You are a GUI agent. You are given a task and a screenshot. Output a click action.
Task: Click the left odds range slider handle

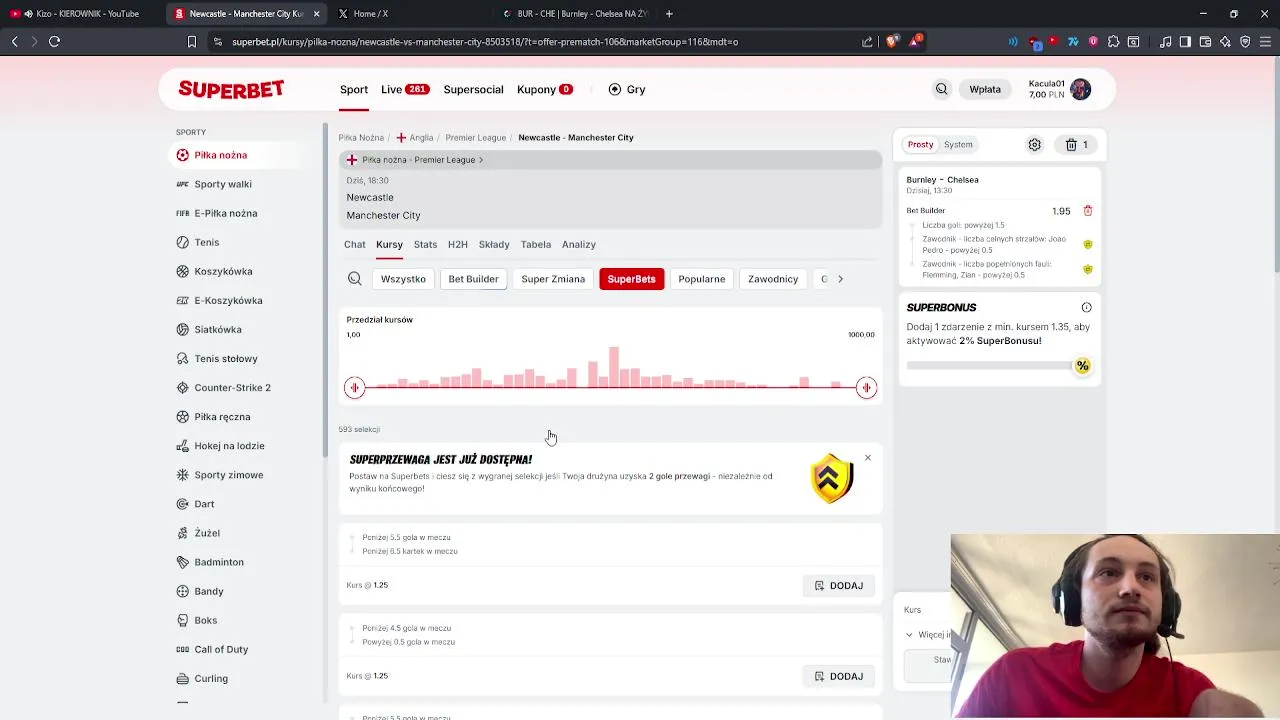[355, 388]
